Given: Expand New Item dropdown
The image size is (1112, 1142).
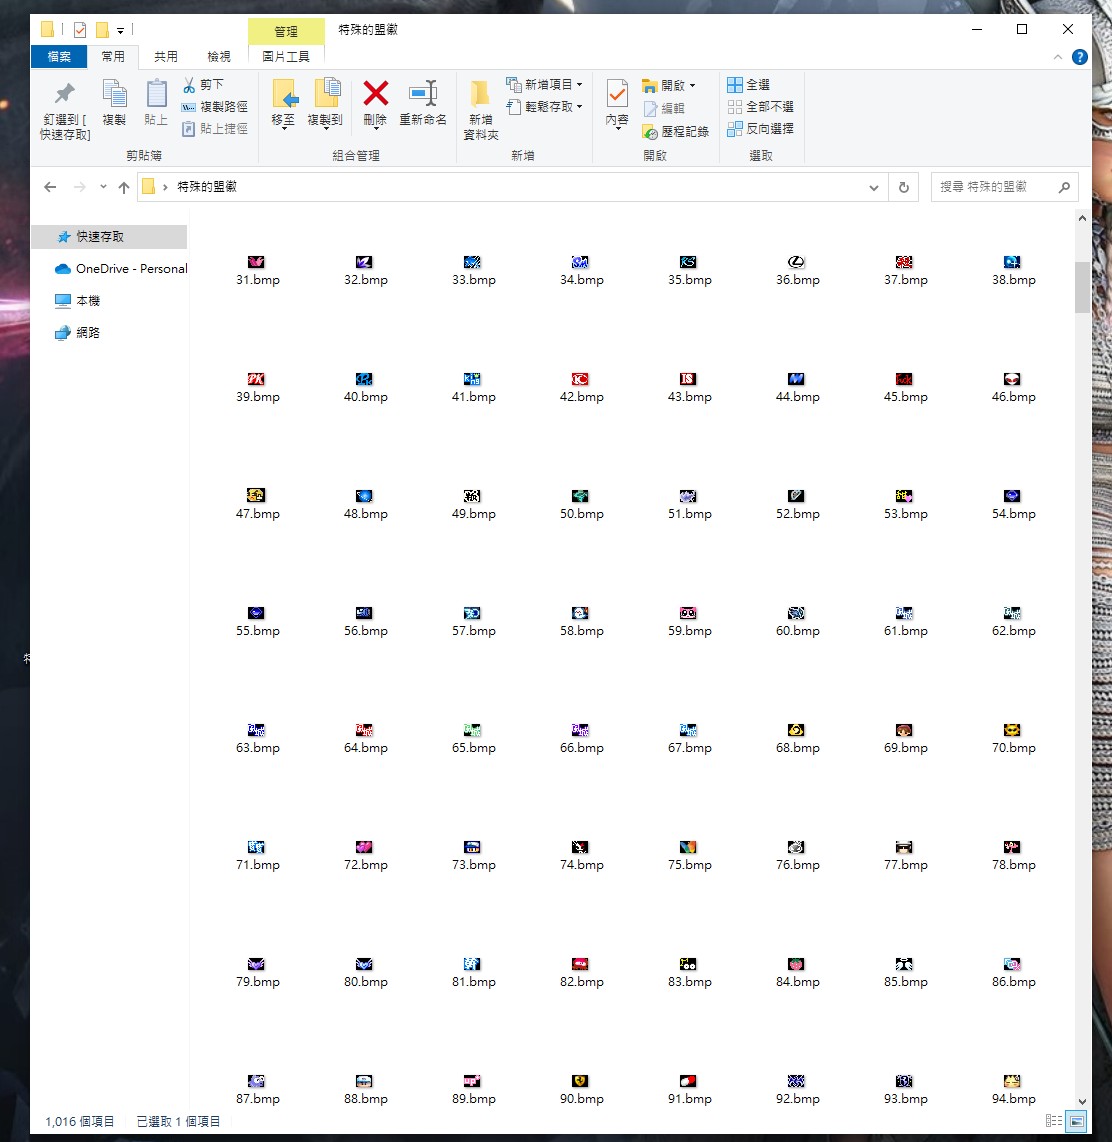Looking at the screenshot, I should tap(580, 85).
